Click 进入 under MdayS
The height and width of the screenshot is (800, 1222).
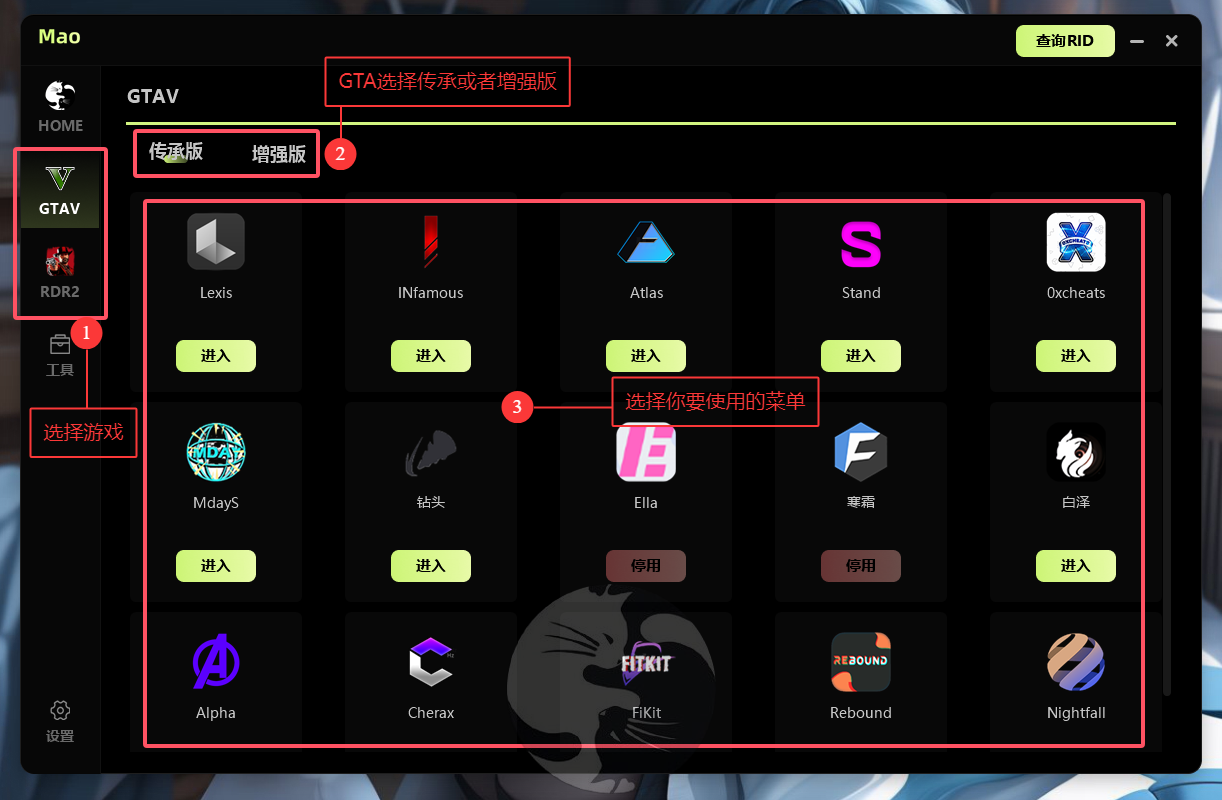click(x=216, y=566)
